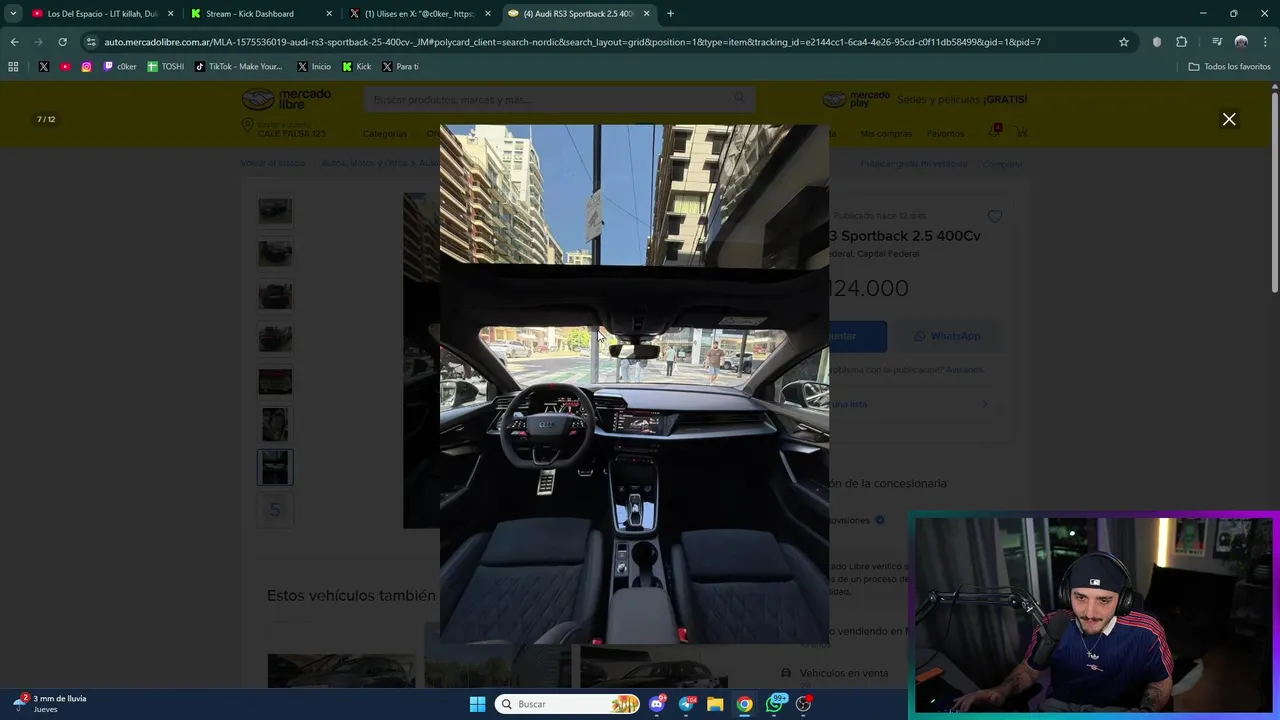Open the Mercado Play banner

click(x=924, y=99)
